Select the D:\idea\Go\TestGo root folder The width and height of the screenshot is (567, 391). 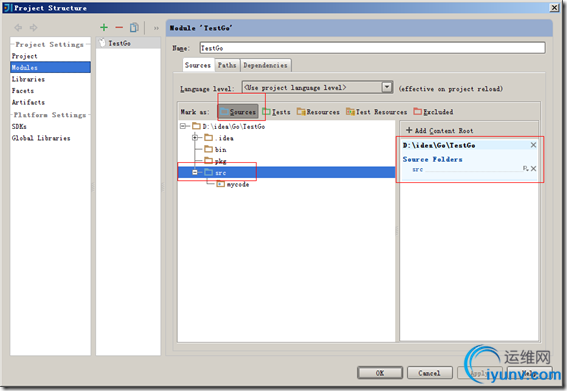(x=233, y=126)
